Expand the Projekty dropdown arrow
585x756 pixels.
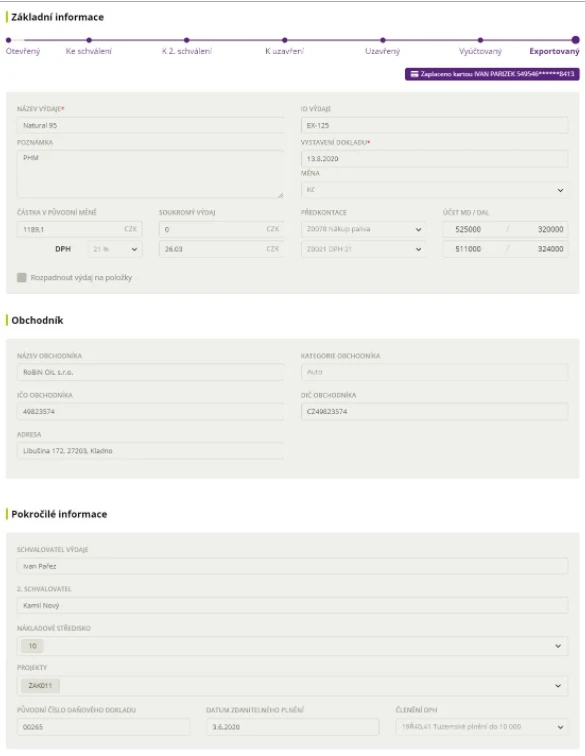558,686
